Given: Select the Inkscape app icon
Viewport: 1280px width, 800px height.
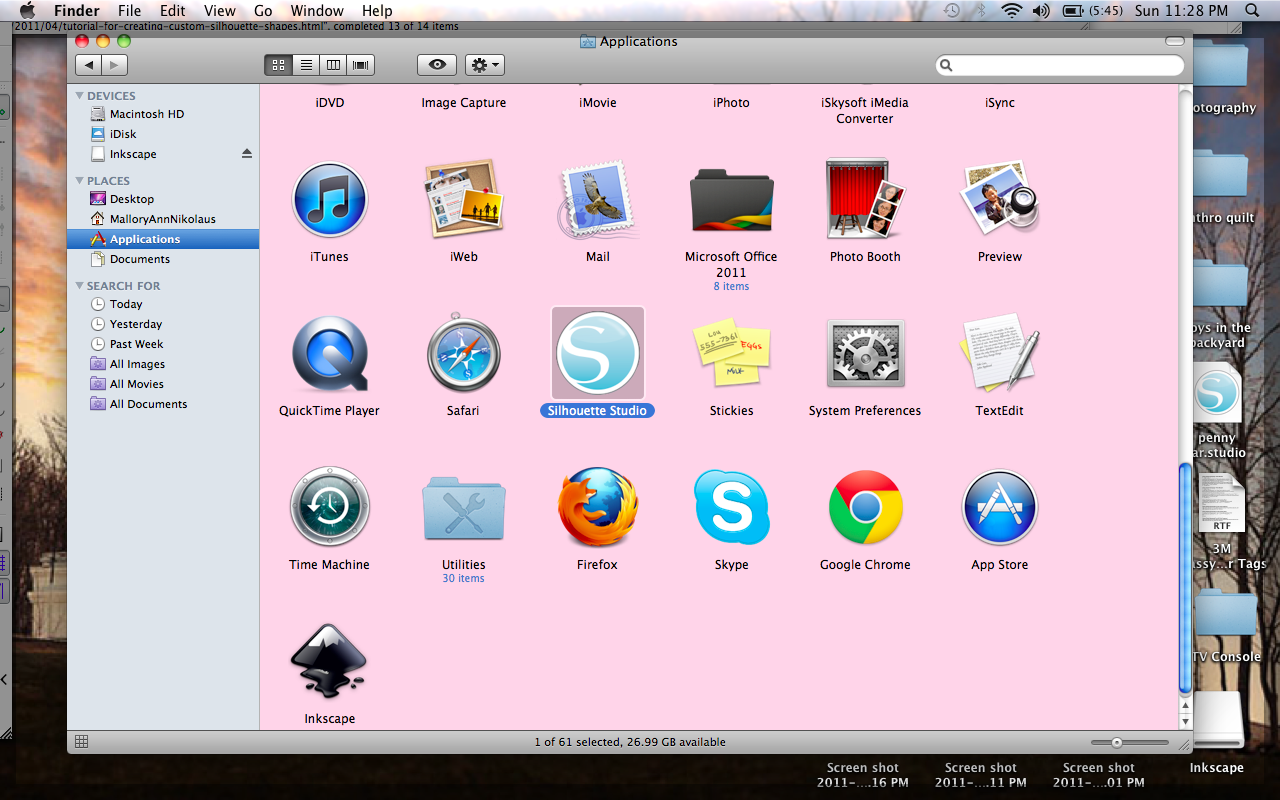Looking at the screenshot, I should (x=329, y=662).
